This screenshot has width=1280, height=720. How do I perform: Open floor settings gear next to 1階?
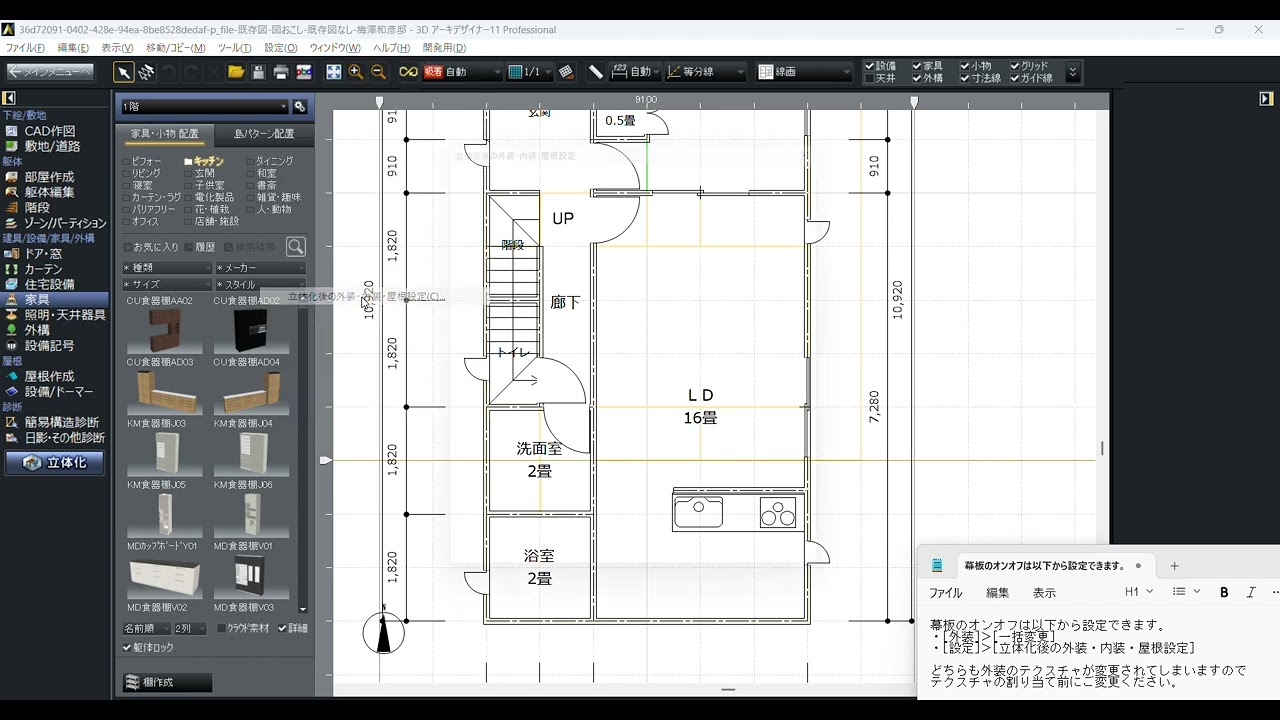pos(299,106)
